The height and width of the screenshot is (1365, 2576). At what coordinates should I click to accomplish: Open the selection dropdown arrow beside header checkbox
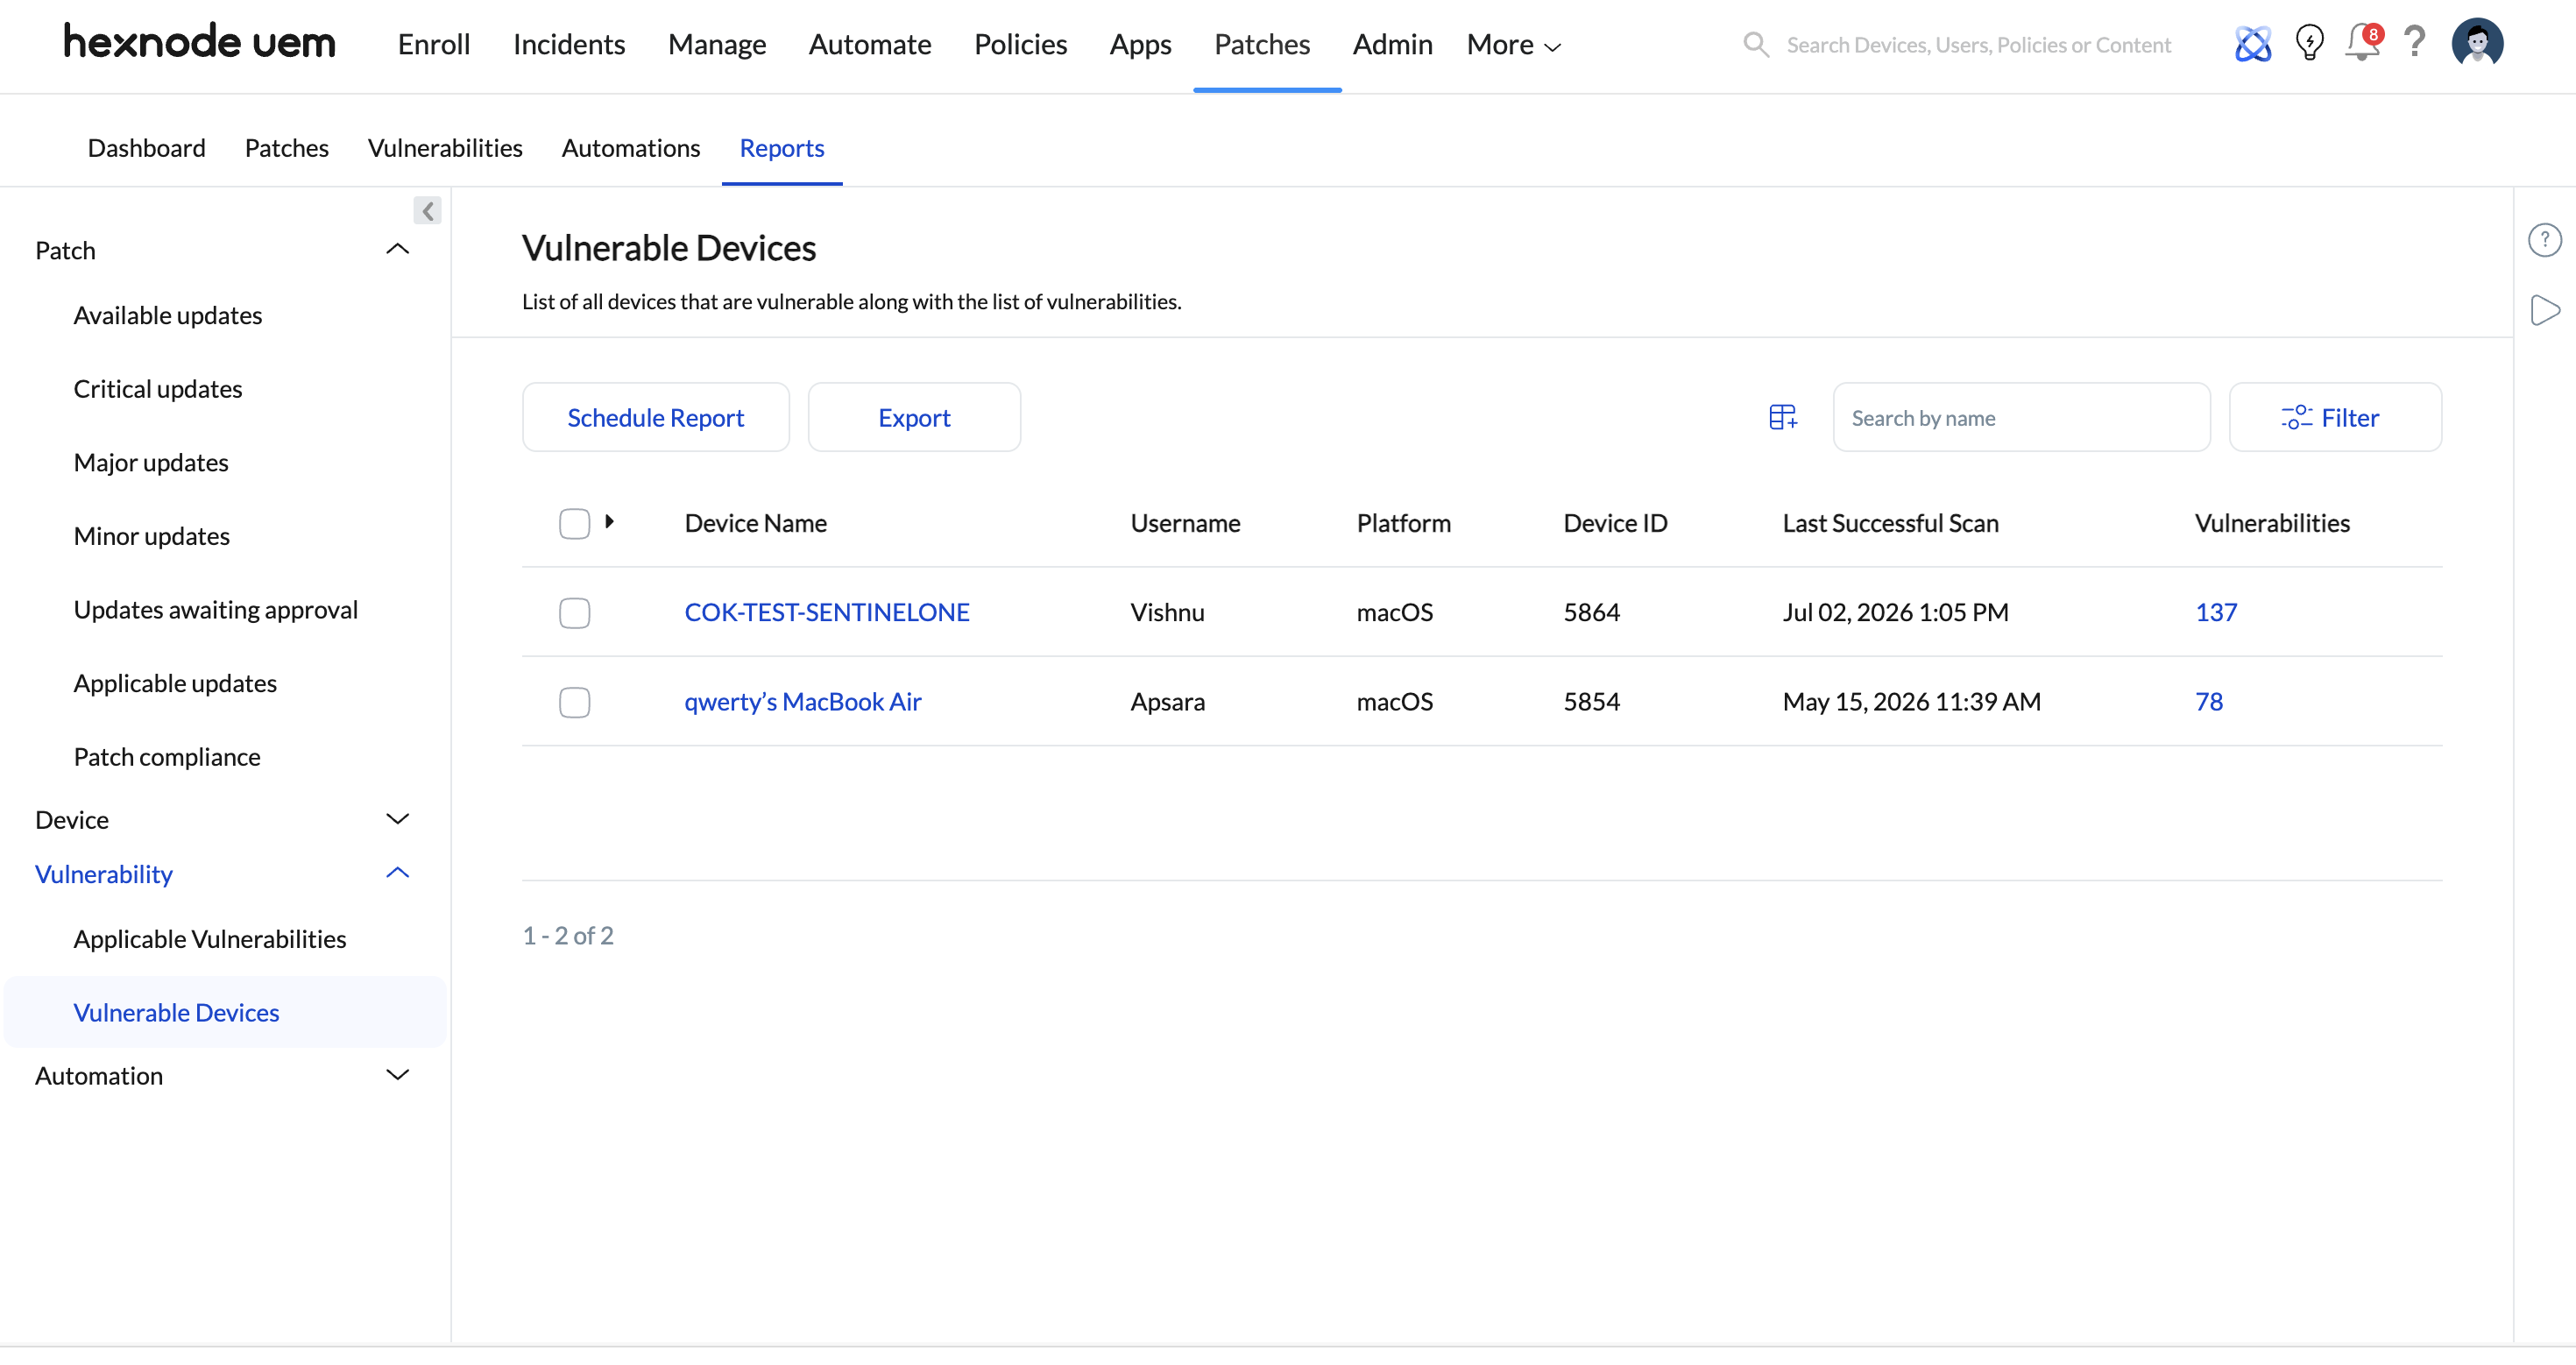point(609,521)
